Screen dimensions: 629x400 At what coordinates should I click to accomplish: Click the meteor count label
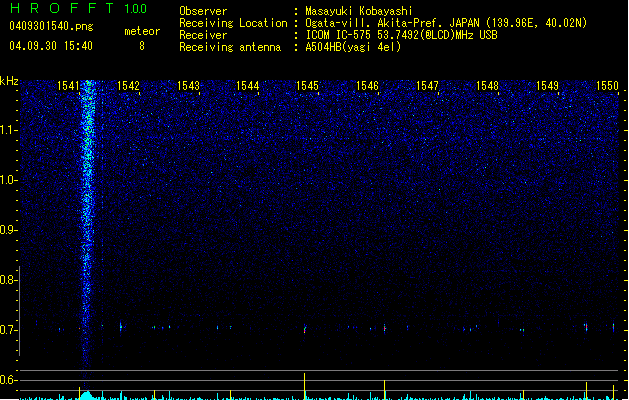(142, 31)
